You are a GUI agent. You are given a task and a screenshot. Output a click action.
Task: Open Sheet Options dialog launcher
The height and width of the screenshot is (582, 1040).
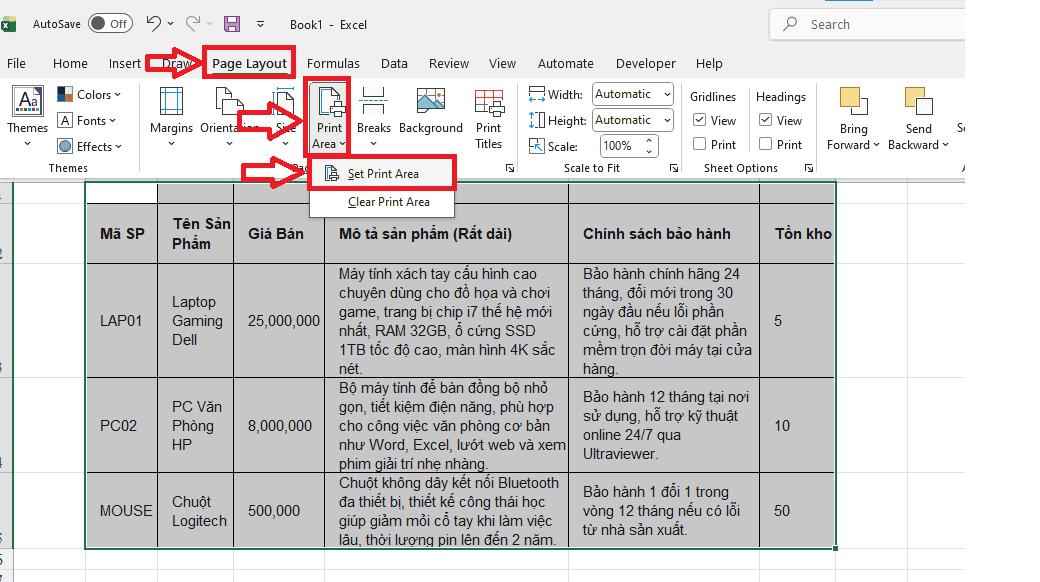coord(809,169)
